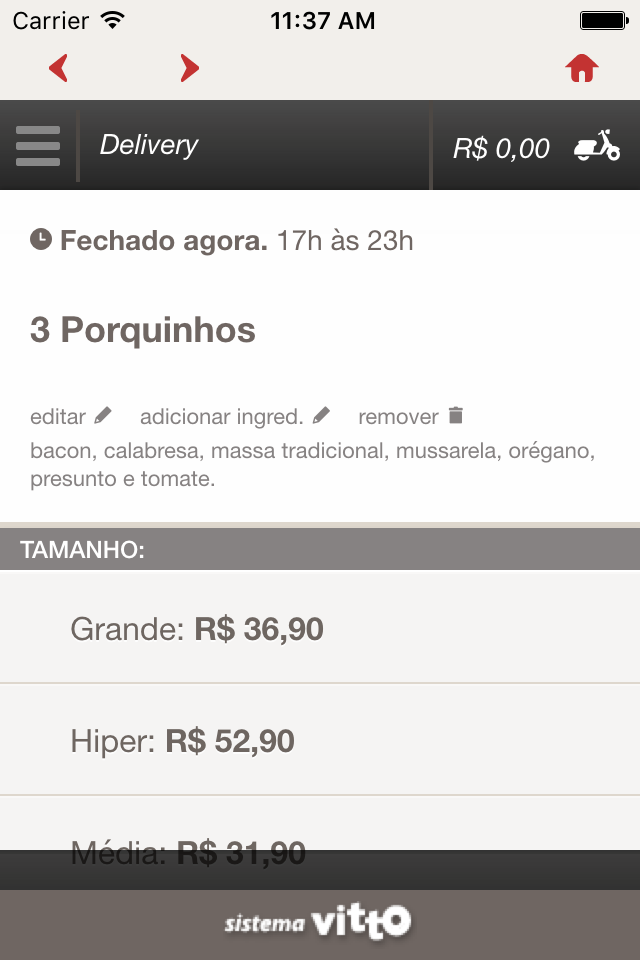Select the Média size R$ 31,90
This screenshot has height=960, width=640.
(x=320, y=823)
